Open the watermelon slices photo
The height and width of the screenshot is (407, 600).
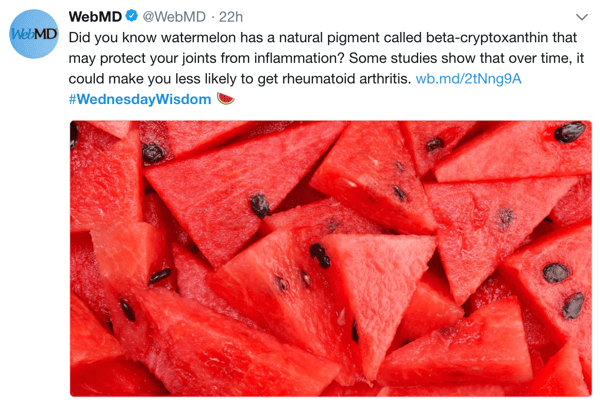(331, 258)
